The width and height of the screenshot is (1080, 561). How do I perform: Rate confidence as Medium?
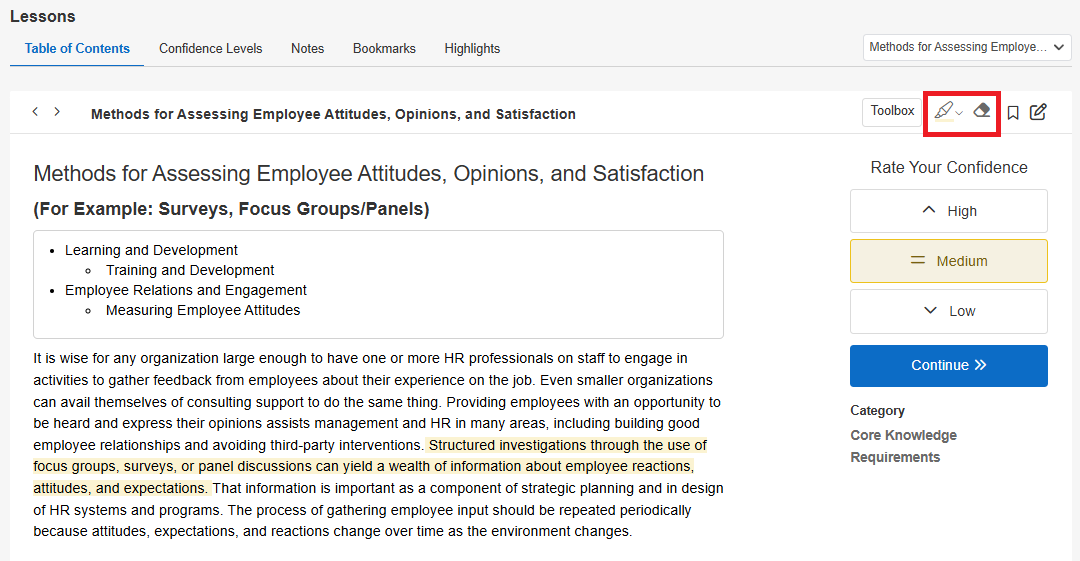click(948, 261)
